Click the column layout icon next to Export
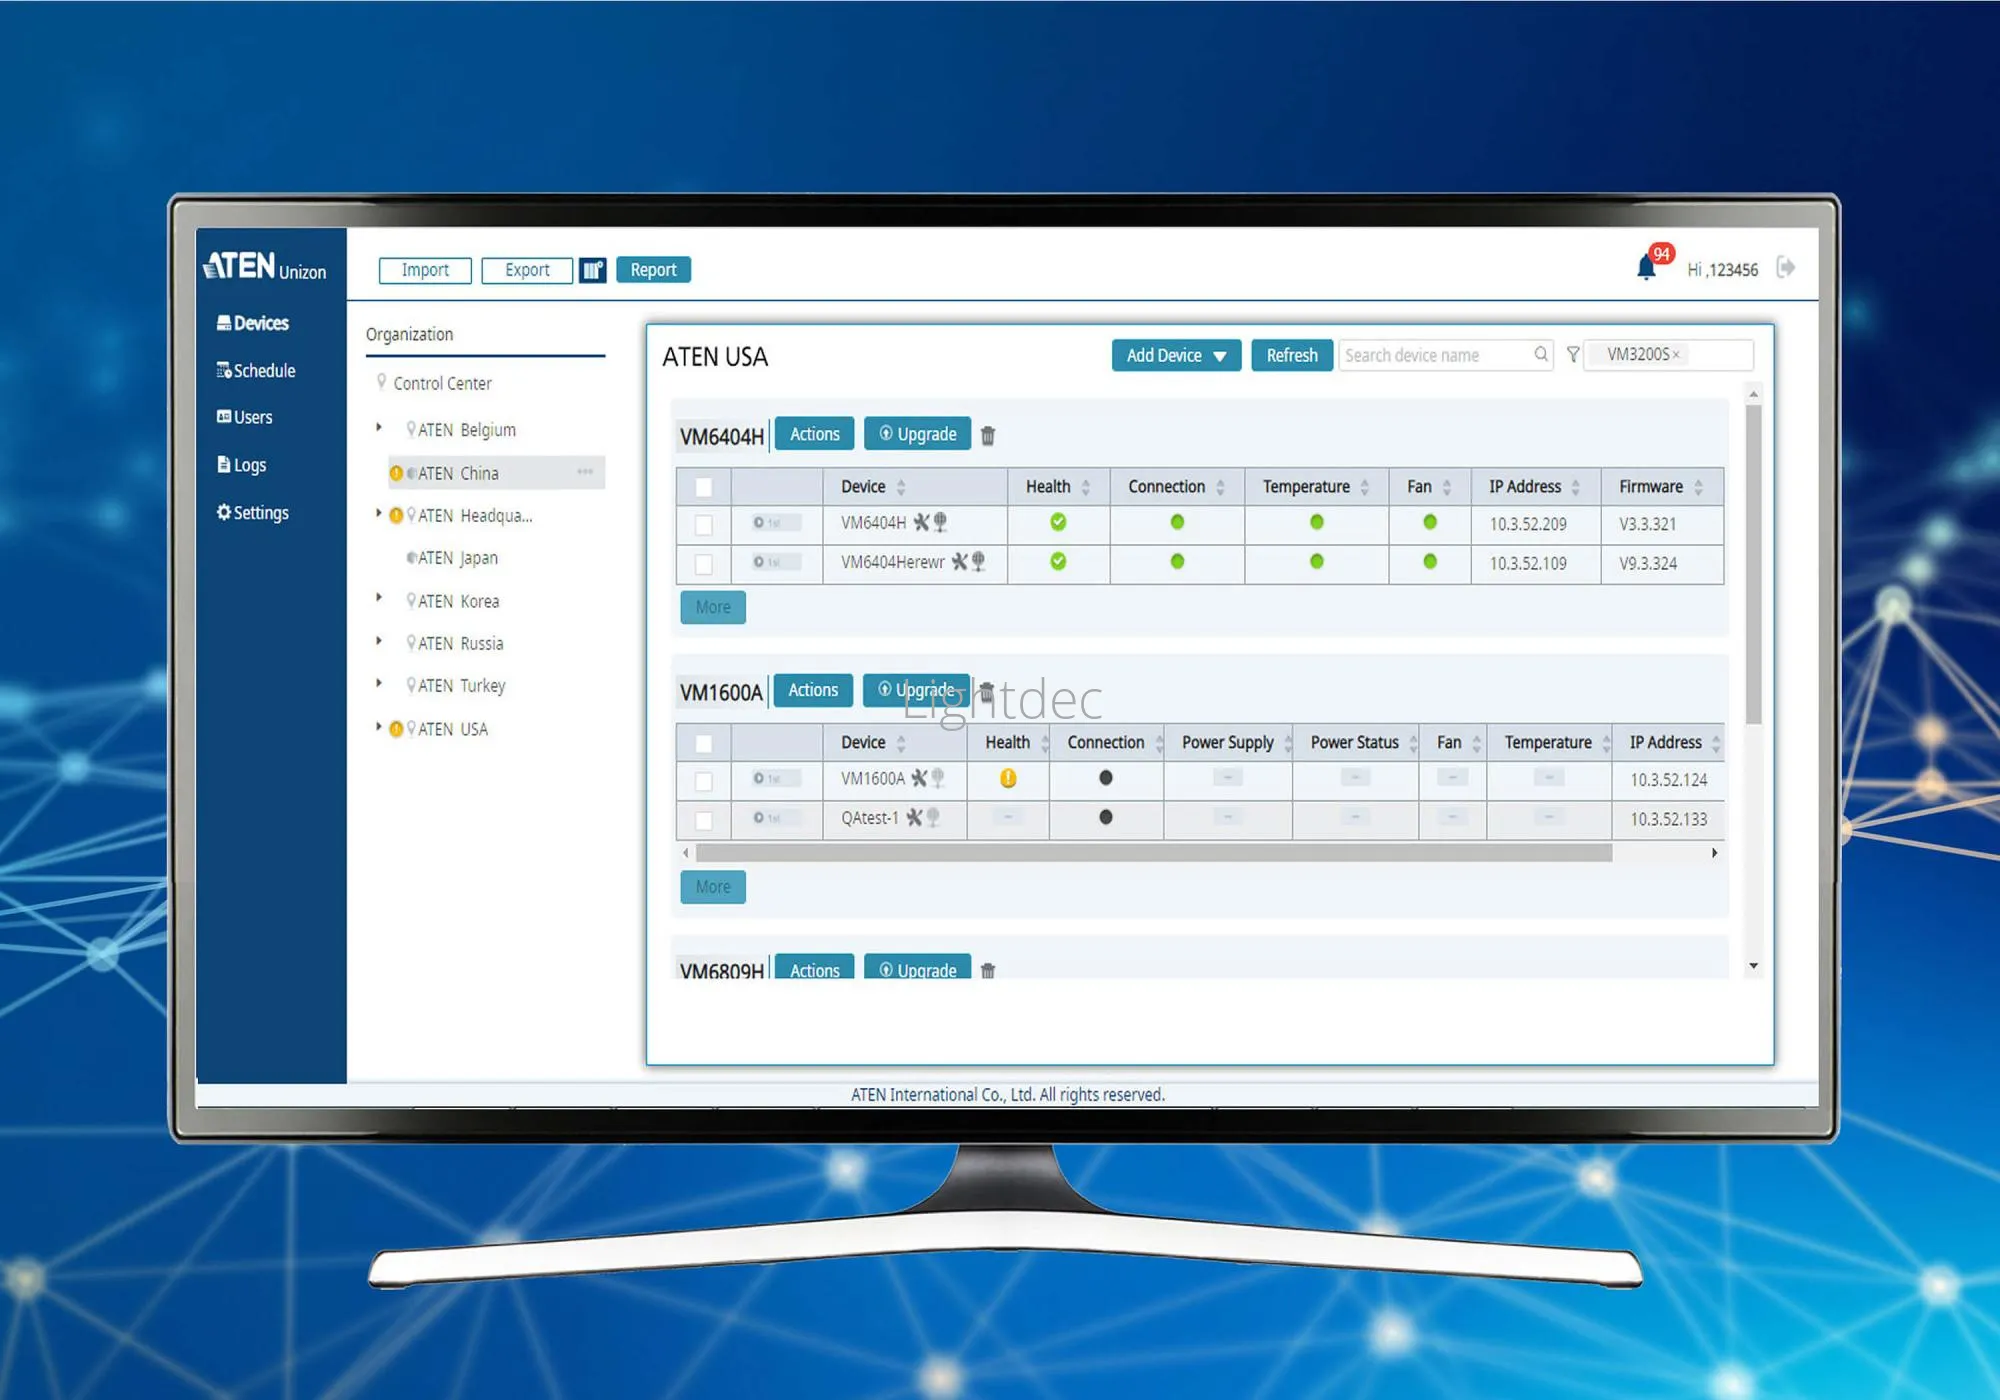The height and width of the screenshot is (1400, 2000). 593,270
